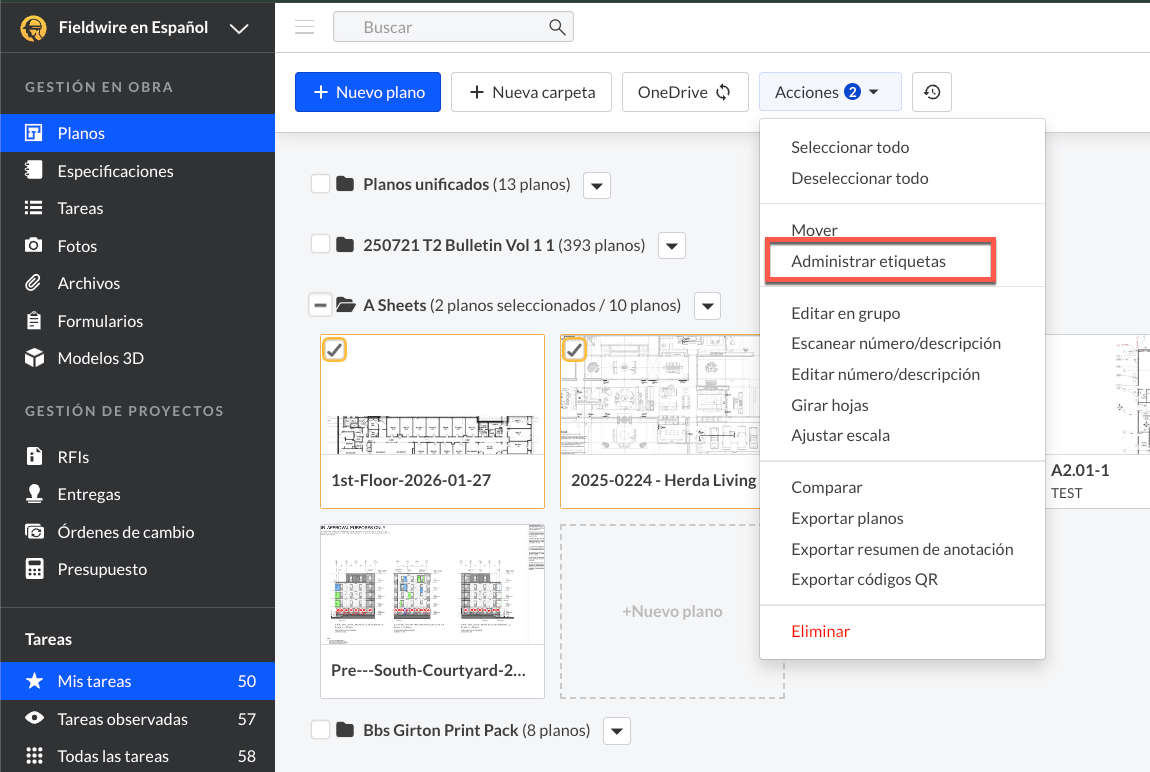Open dropdown for 250721 T2 Bulletin folder
The height and width of the screenshot is (772, 1150).
(x=671, y=245)
